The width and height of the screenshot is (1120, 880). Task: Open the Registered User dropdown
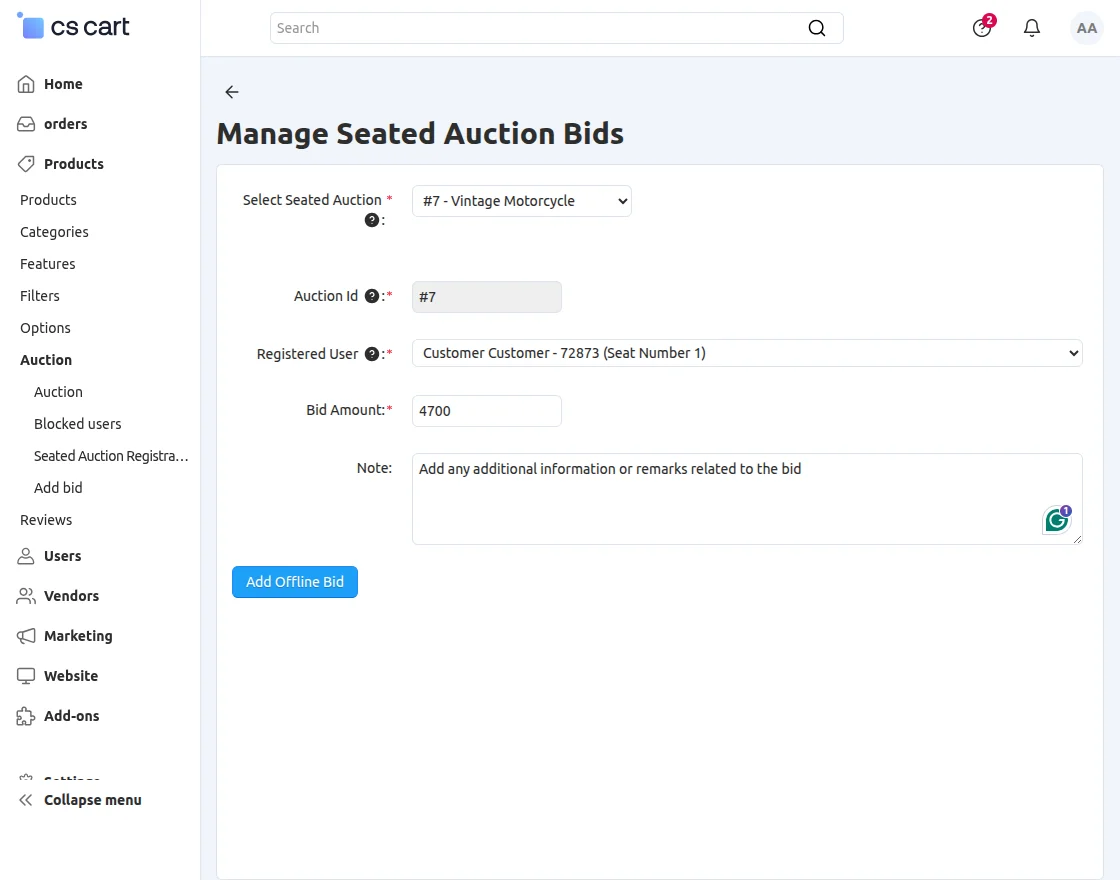(x=747, y=353)
